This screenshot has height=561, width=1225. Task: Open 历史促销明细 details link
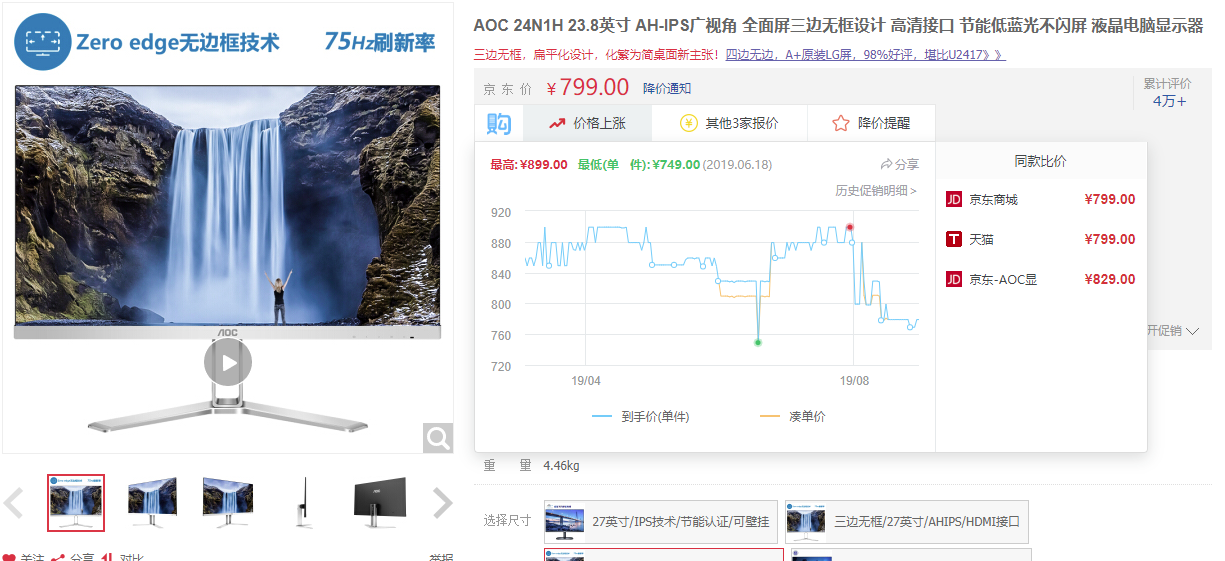876,190
